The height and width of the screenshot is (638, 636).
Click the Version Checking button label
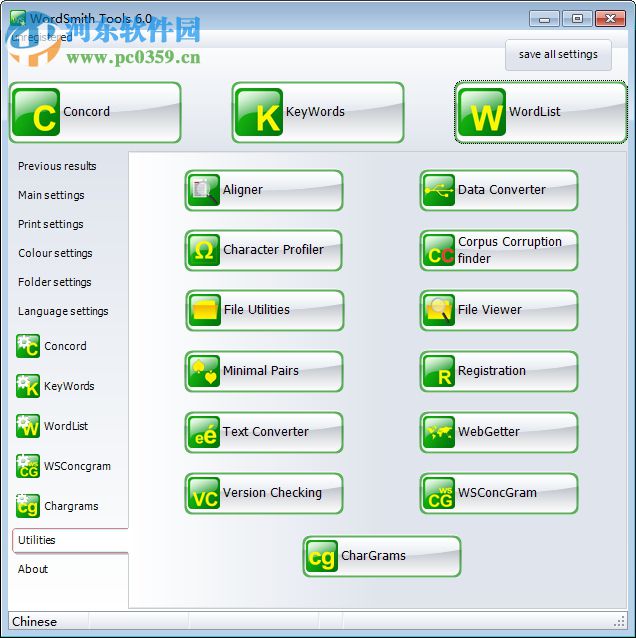pyautogui.click(x=272, y=493)
